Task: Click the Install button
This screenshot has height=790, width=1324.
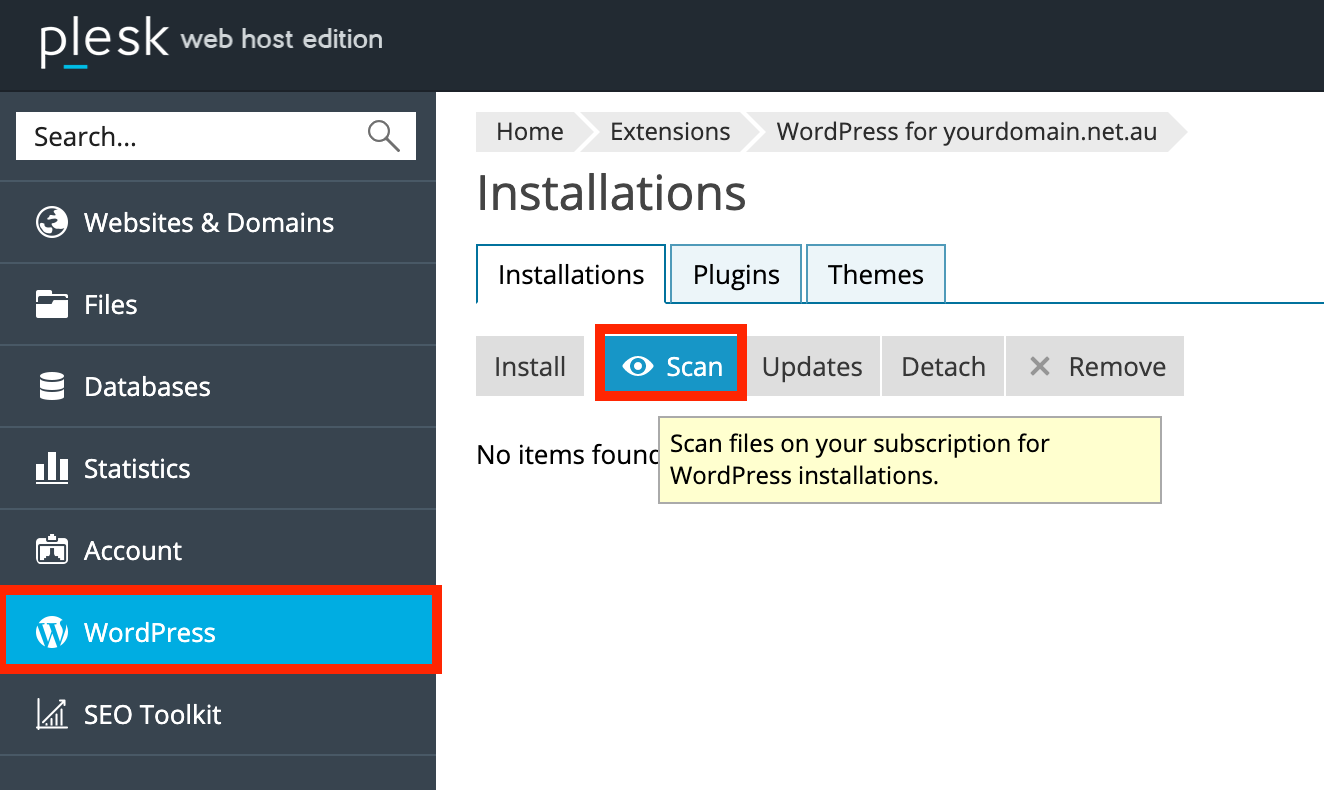Action: pyautogui.click(x=530, y=367)
